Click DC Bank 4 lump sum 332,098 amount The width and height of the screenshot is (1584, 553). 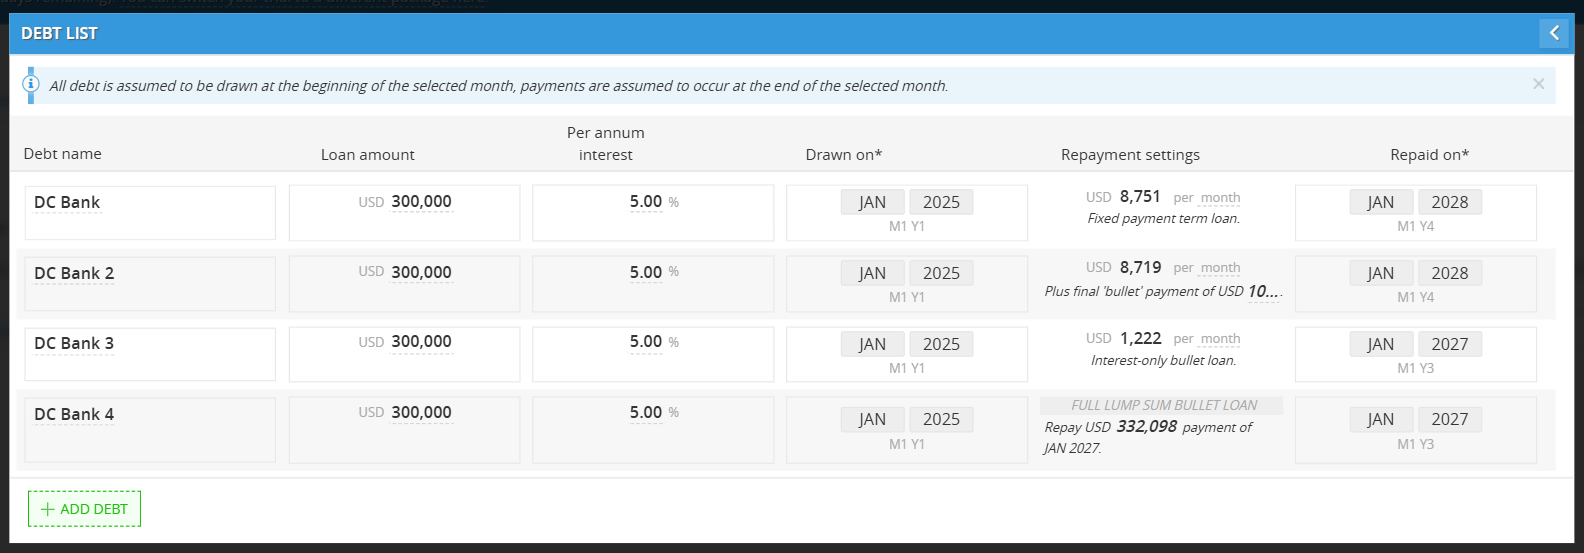click(1146, 427)
